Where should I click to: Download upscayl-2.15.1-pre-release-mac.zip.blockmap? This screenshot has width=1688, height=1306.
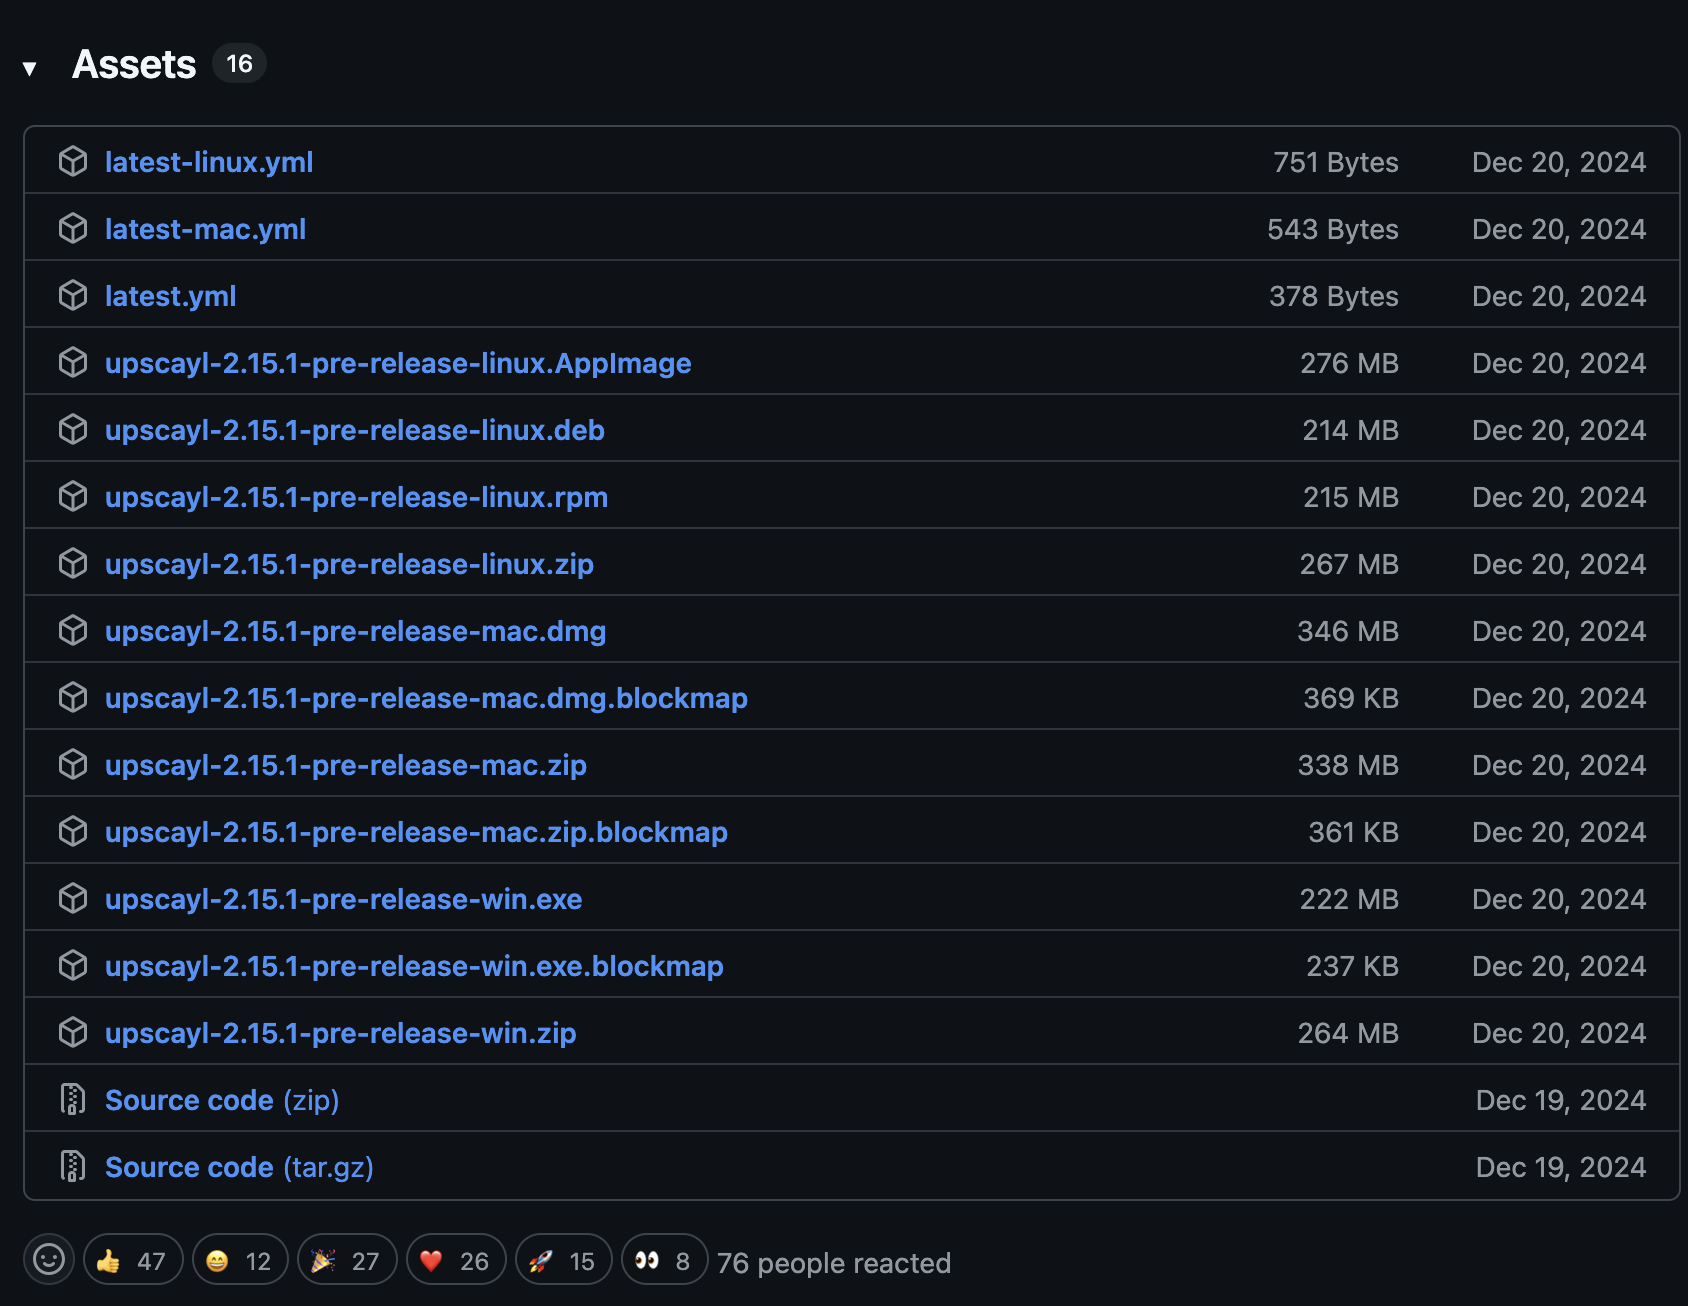coord(417,832)
